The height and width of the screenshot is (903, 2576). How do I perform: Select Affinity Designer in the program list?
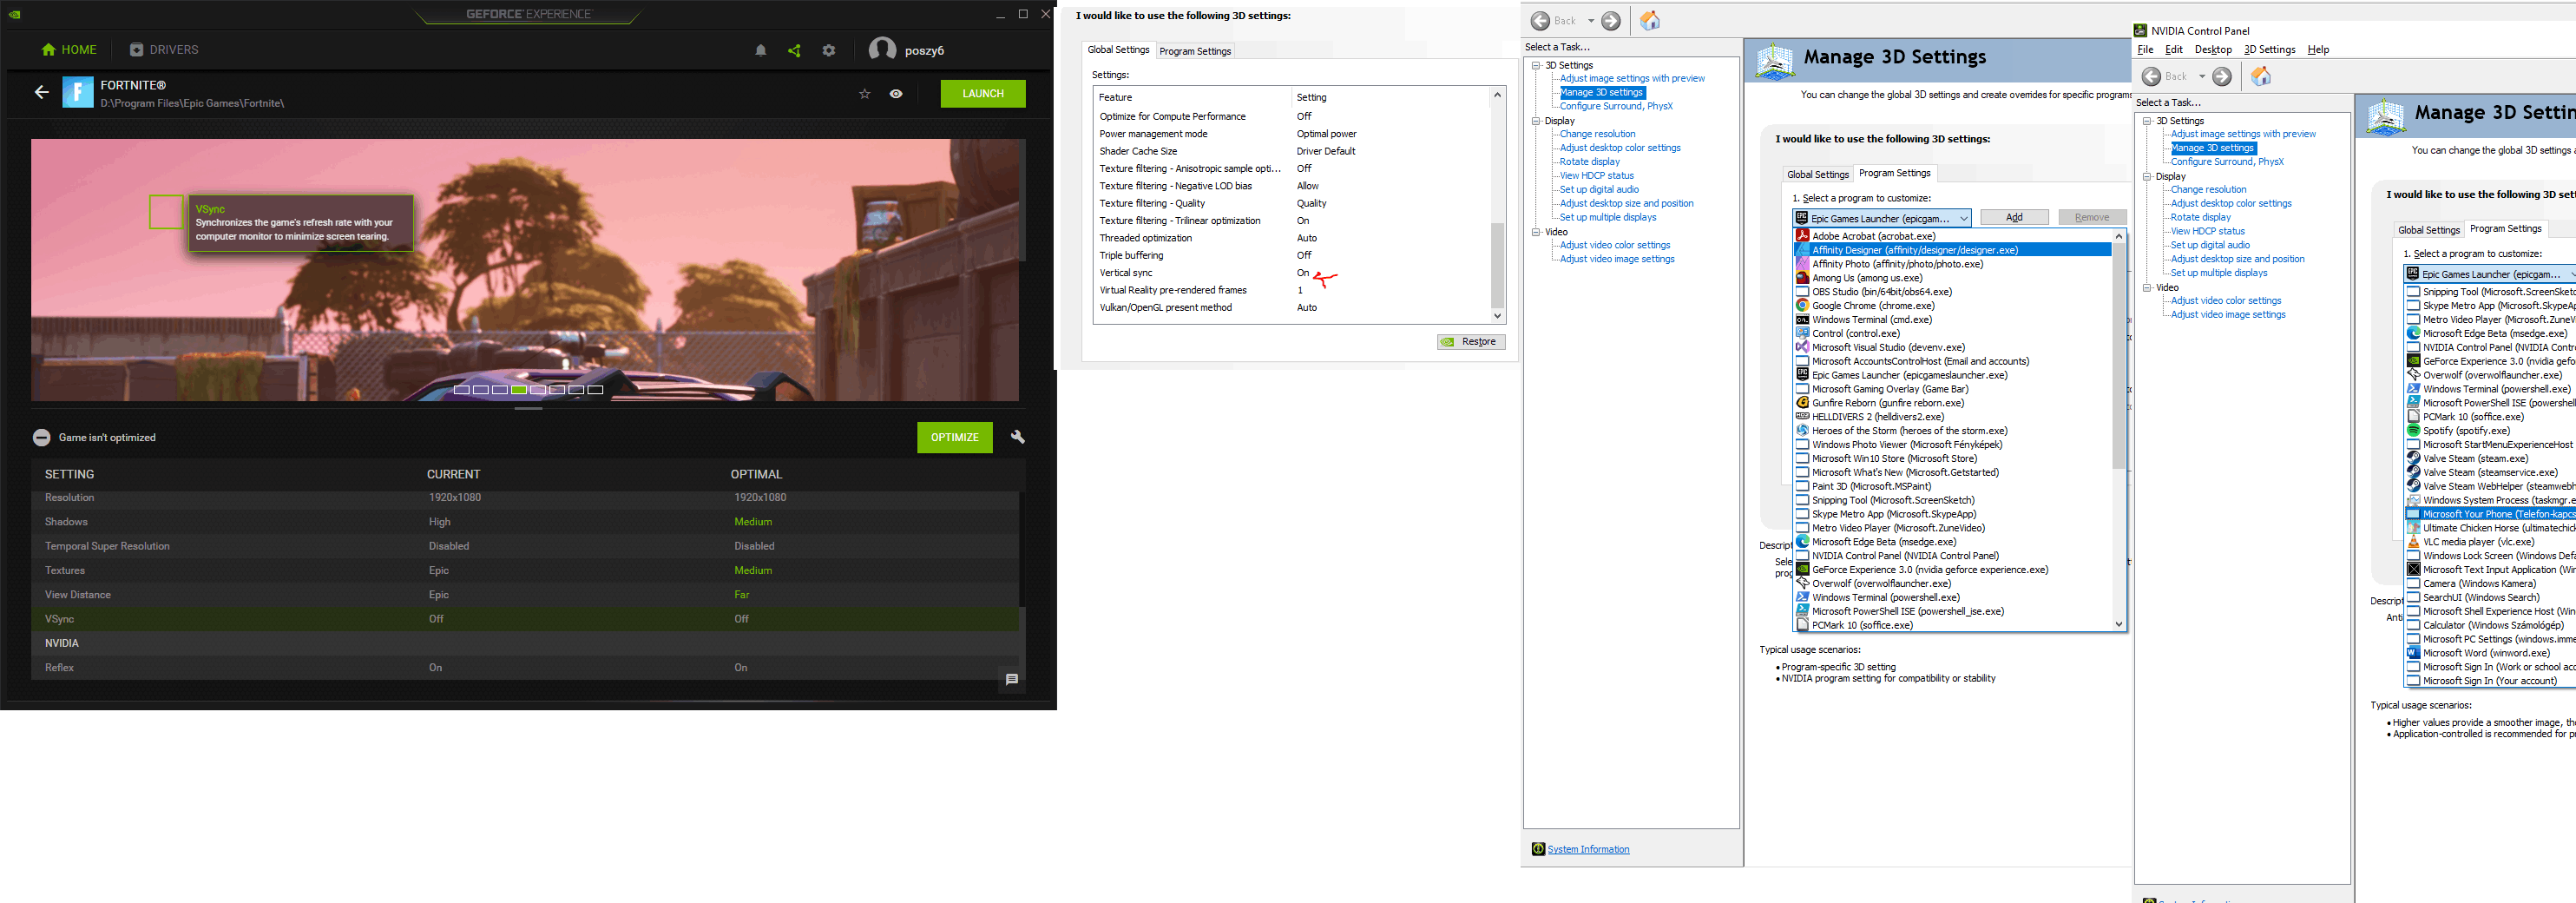coord(1952,250)
